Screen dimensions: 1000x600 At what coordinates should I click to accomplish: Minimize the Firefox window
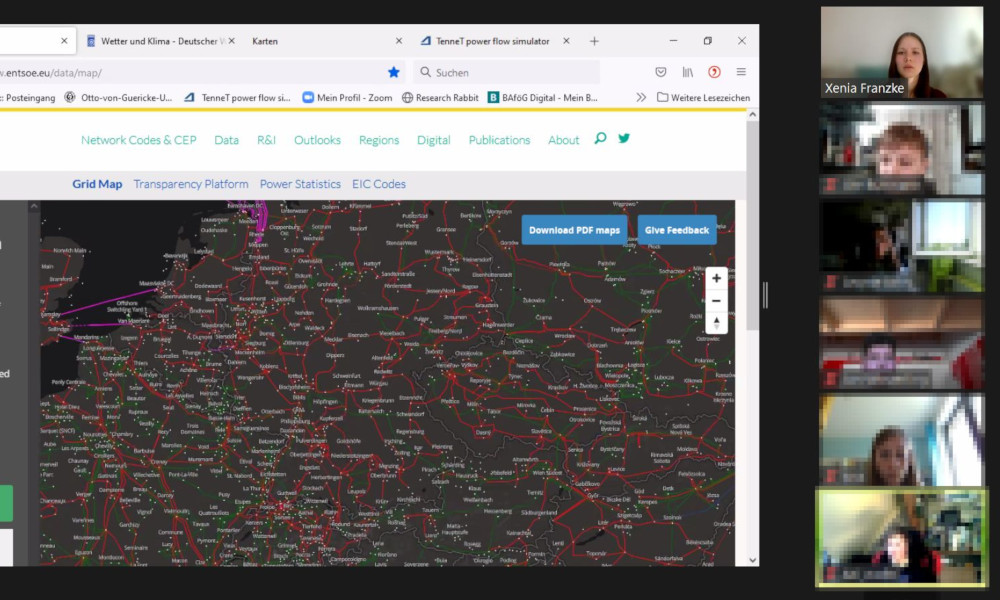tap(673, 41)
